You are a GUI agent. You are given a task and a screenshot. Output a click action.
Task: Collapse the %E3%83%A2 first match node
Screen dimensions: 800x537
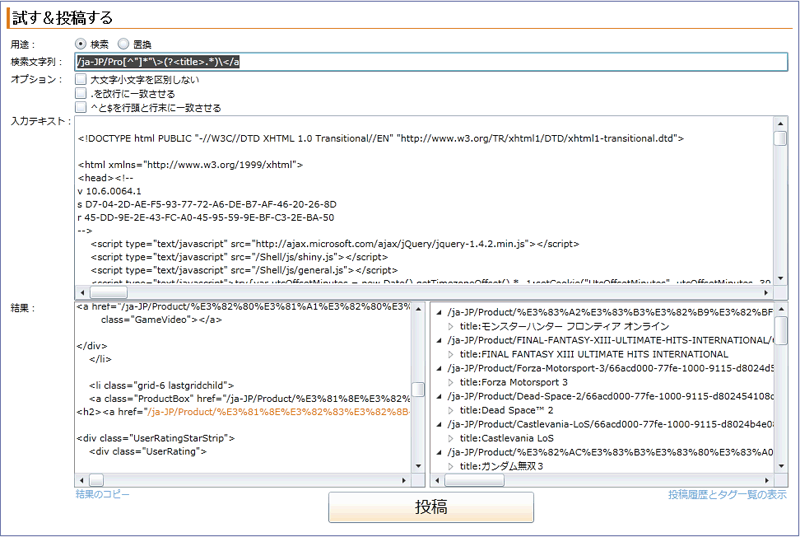point(439,312)
